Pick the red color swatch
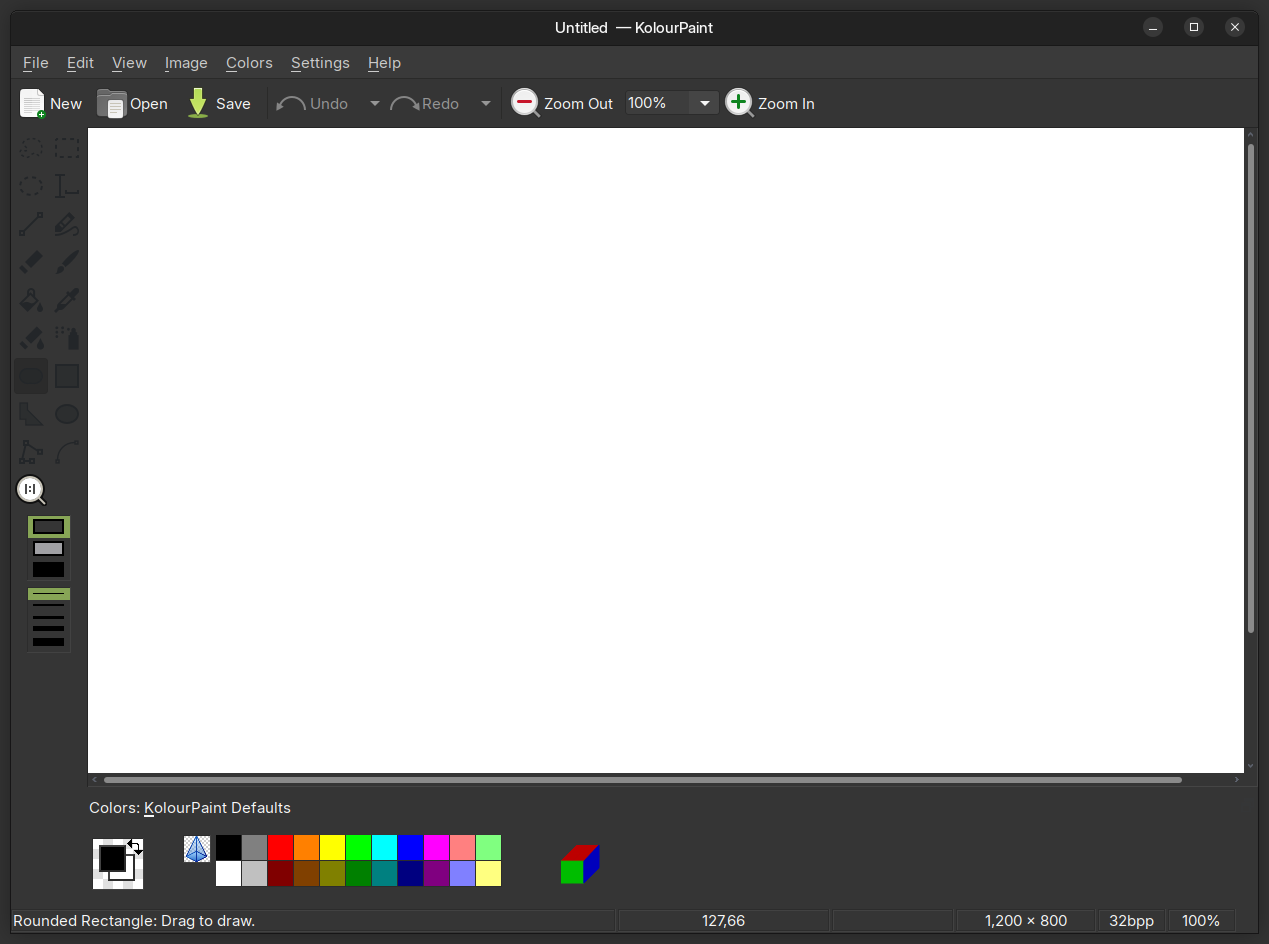The height and width of the screenshot is (944, 1269). click(x=280, y=848)
